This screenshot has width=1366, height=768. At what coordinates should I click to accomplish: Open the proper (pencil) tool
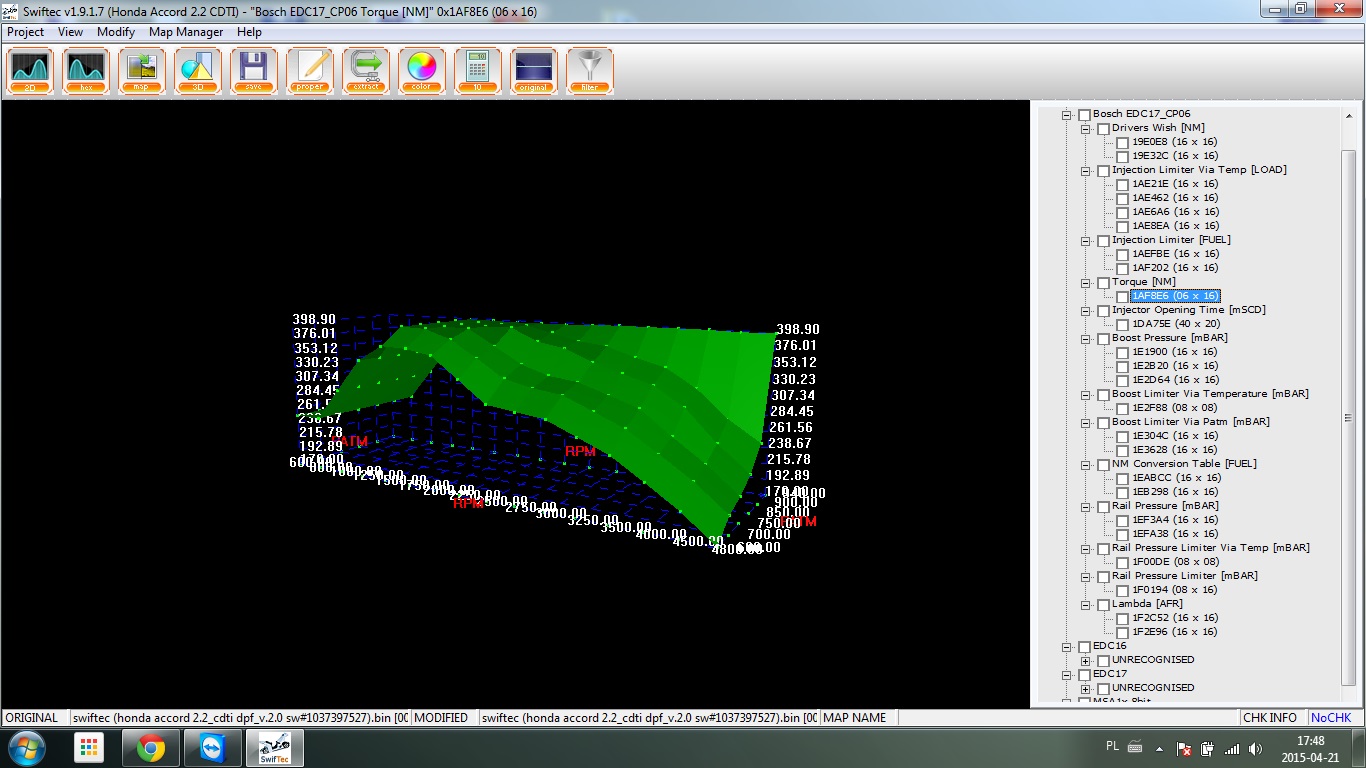click(310, 71)
